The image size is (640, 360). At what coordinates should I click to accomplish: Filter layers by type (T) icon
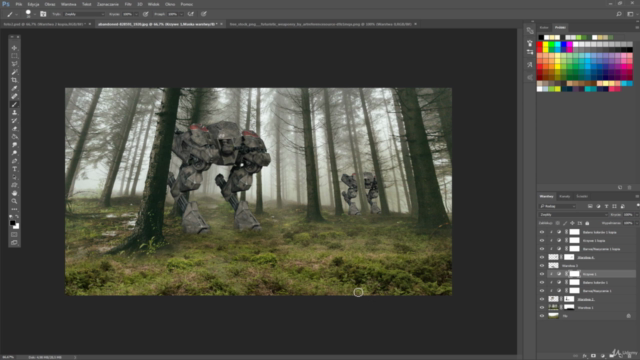606,207
